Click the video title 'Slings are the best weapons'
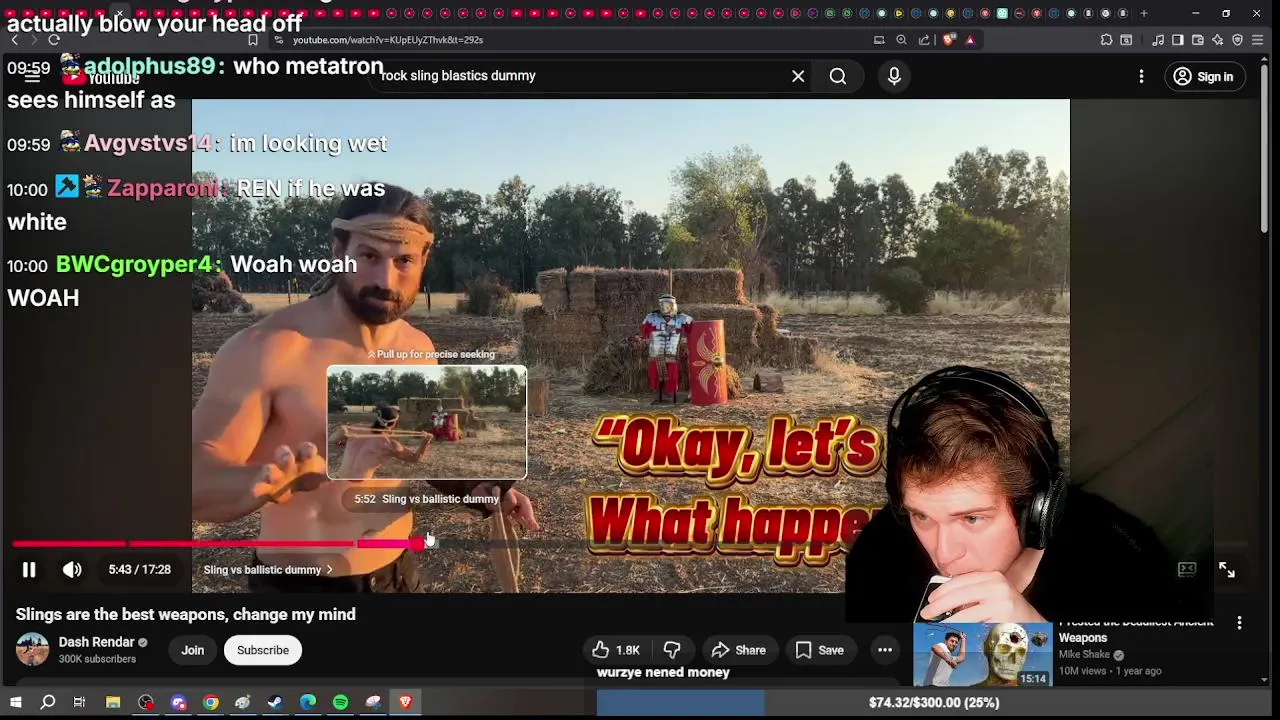This screenshot has height=720, width=1280. pos(185,614)
